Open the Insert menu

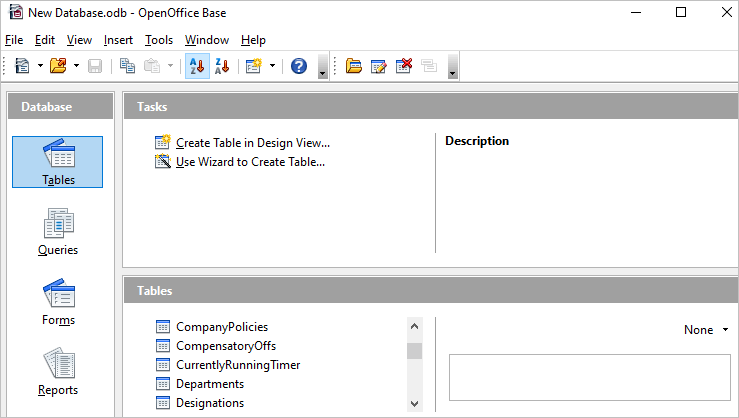click(118, 40)
